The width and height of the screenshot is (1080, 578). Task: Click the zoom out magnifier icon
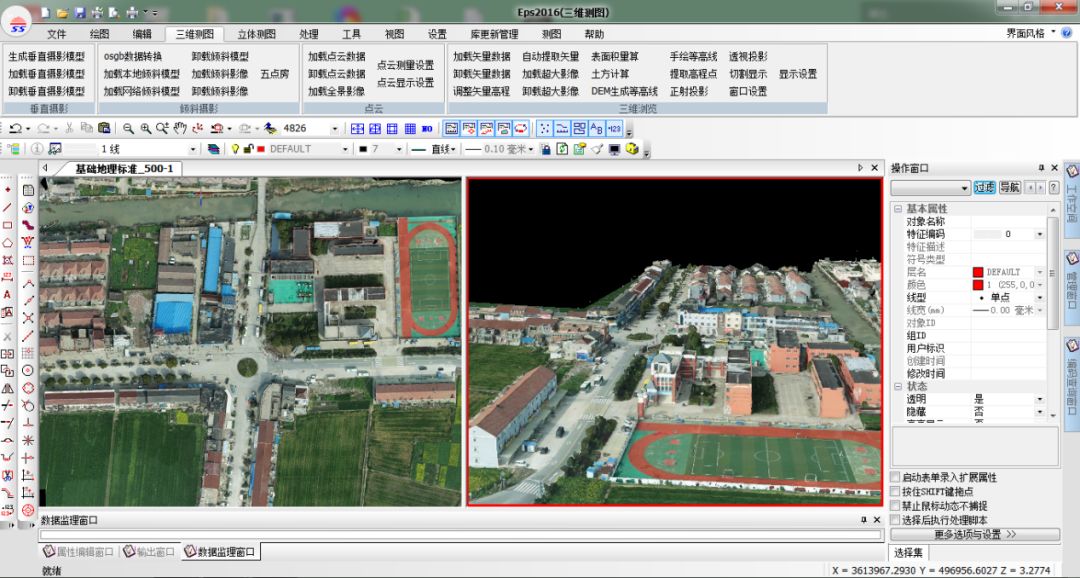click(x=129, y=129)
